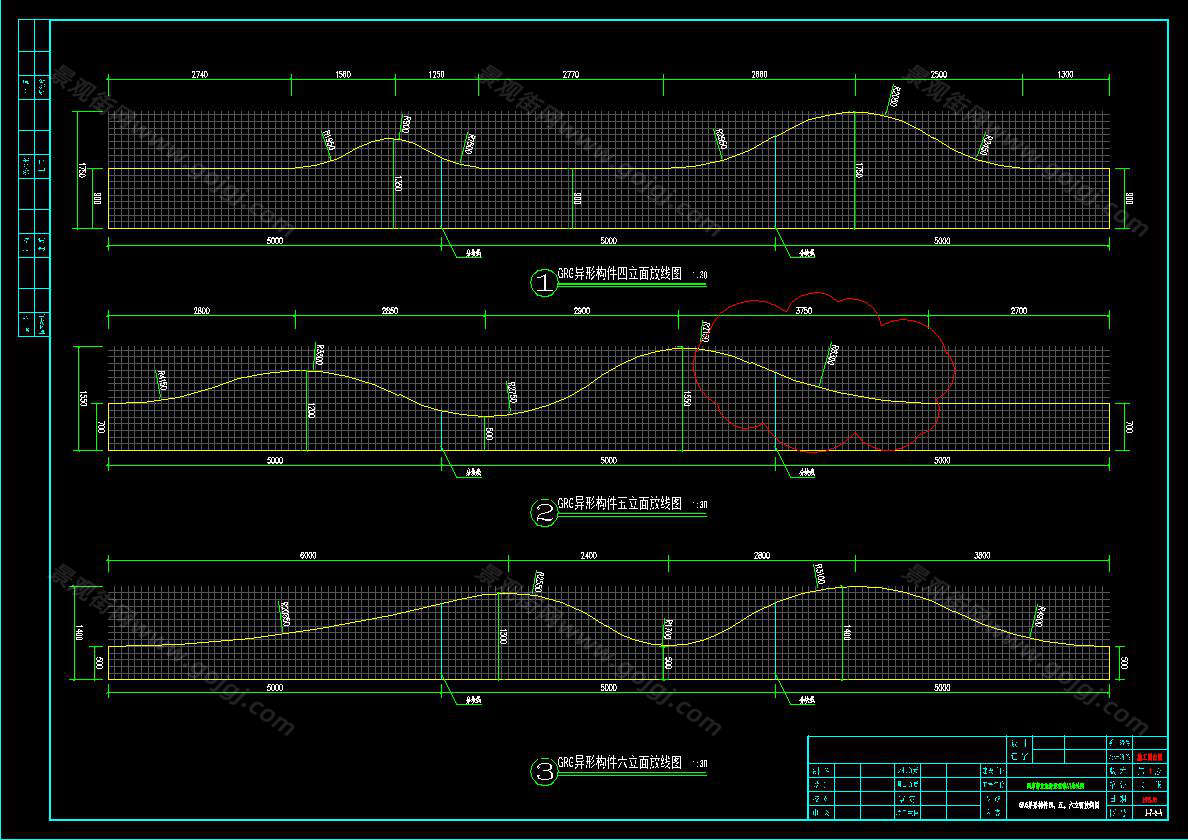
Task: Click the 6000 dimension text
Action: [x=307, y=555]
